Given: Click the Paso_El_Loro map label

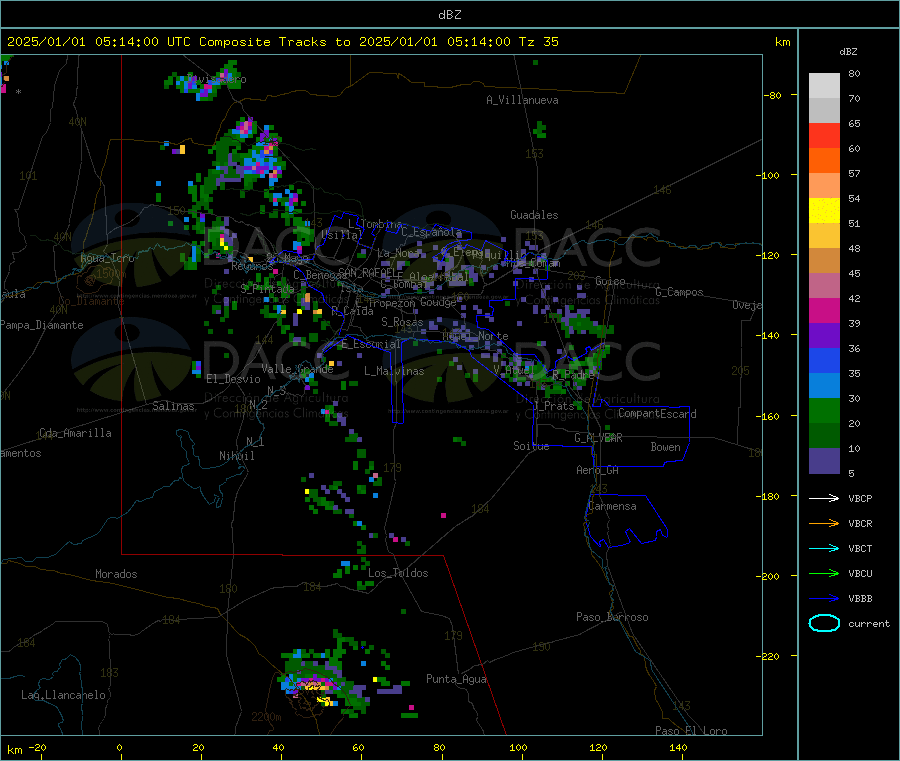Looking at the screenshot, I should click(691, 730).
